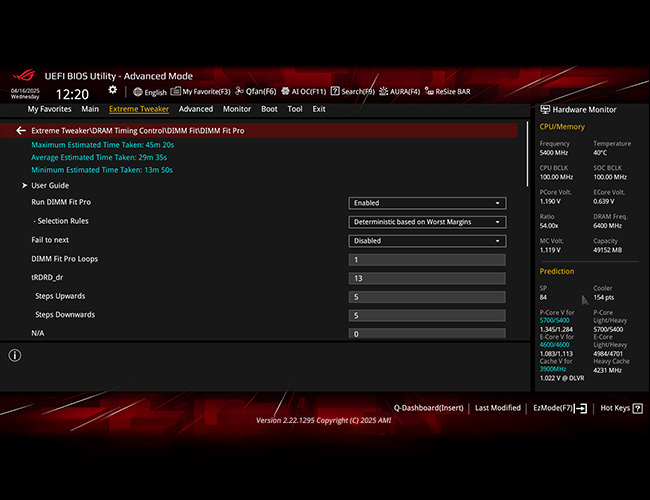Viewport: 650px width, 500px height.
Task: Click the Fail to next label
Action: [x=50, y=240]
